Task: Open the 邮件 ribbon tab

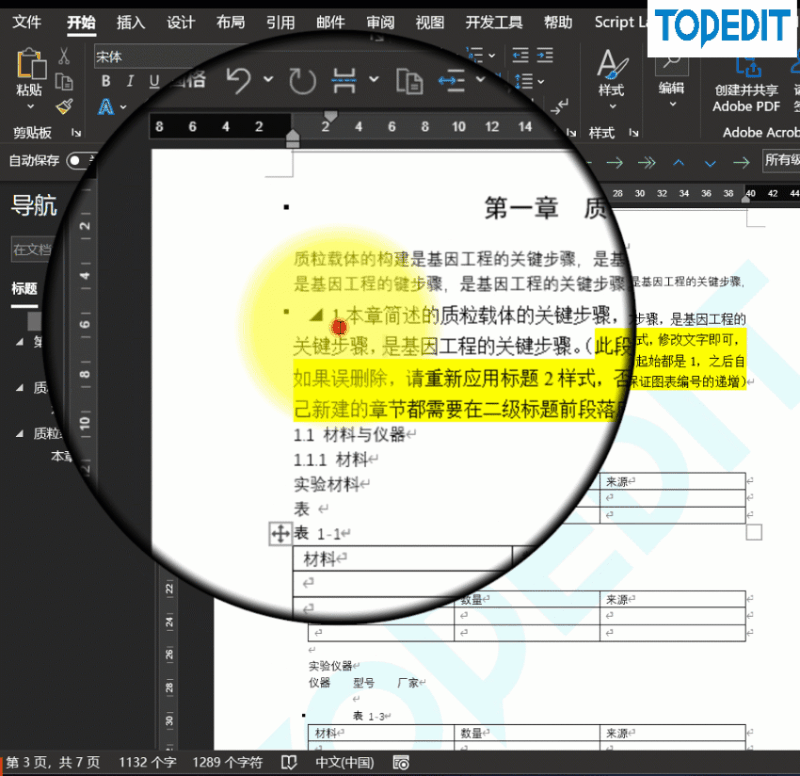Action: pos(330,22)
